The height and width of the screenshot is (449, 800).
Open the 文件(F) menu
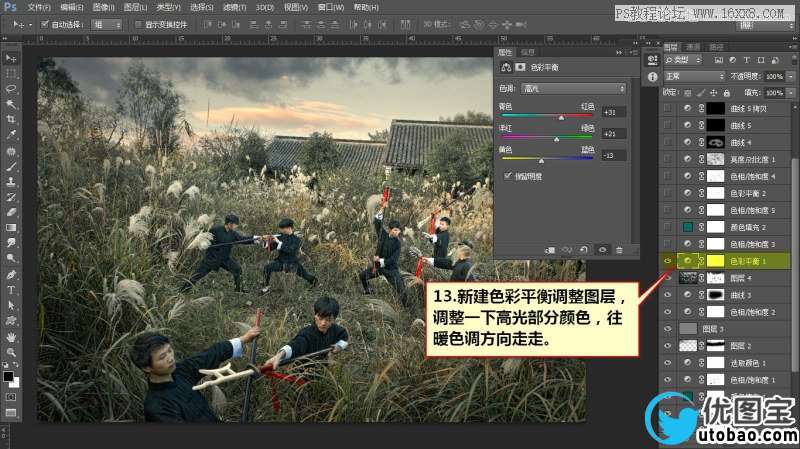39,7
